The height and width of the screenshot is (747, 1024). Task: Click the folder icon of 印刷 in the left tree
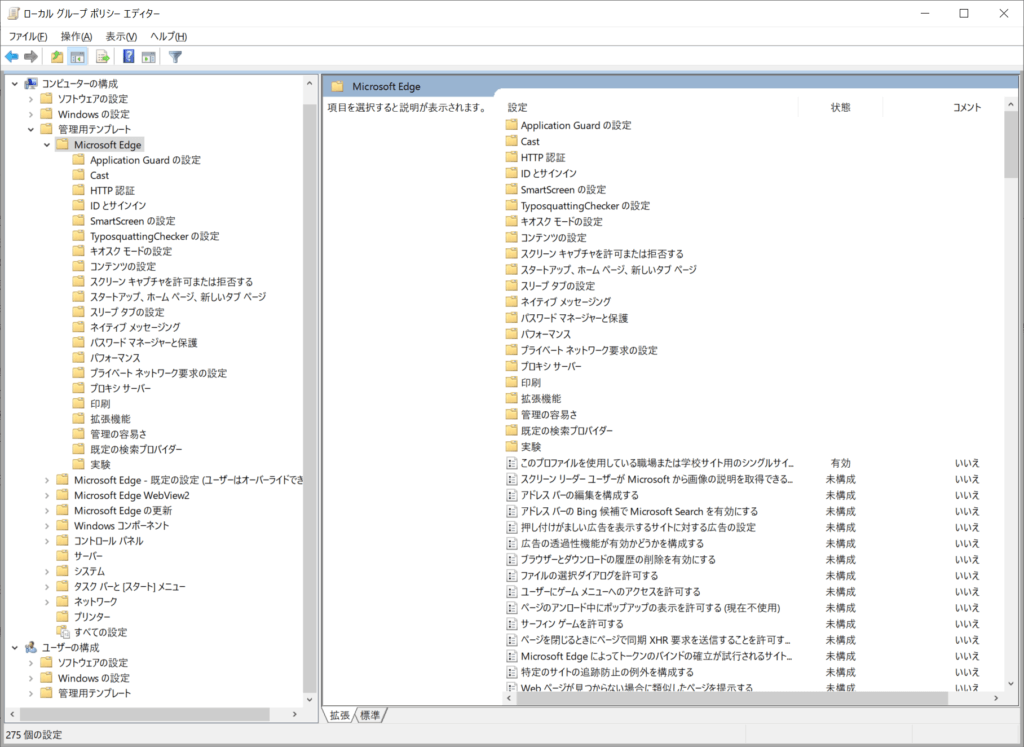(78, 403)
